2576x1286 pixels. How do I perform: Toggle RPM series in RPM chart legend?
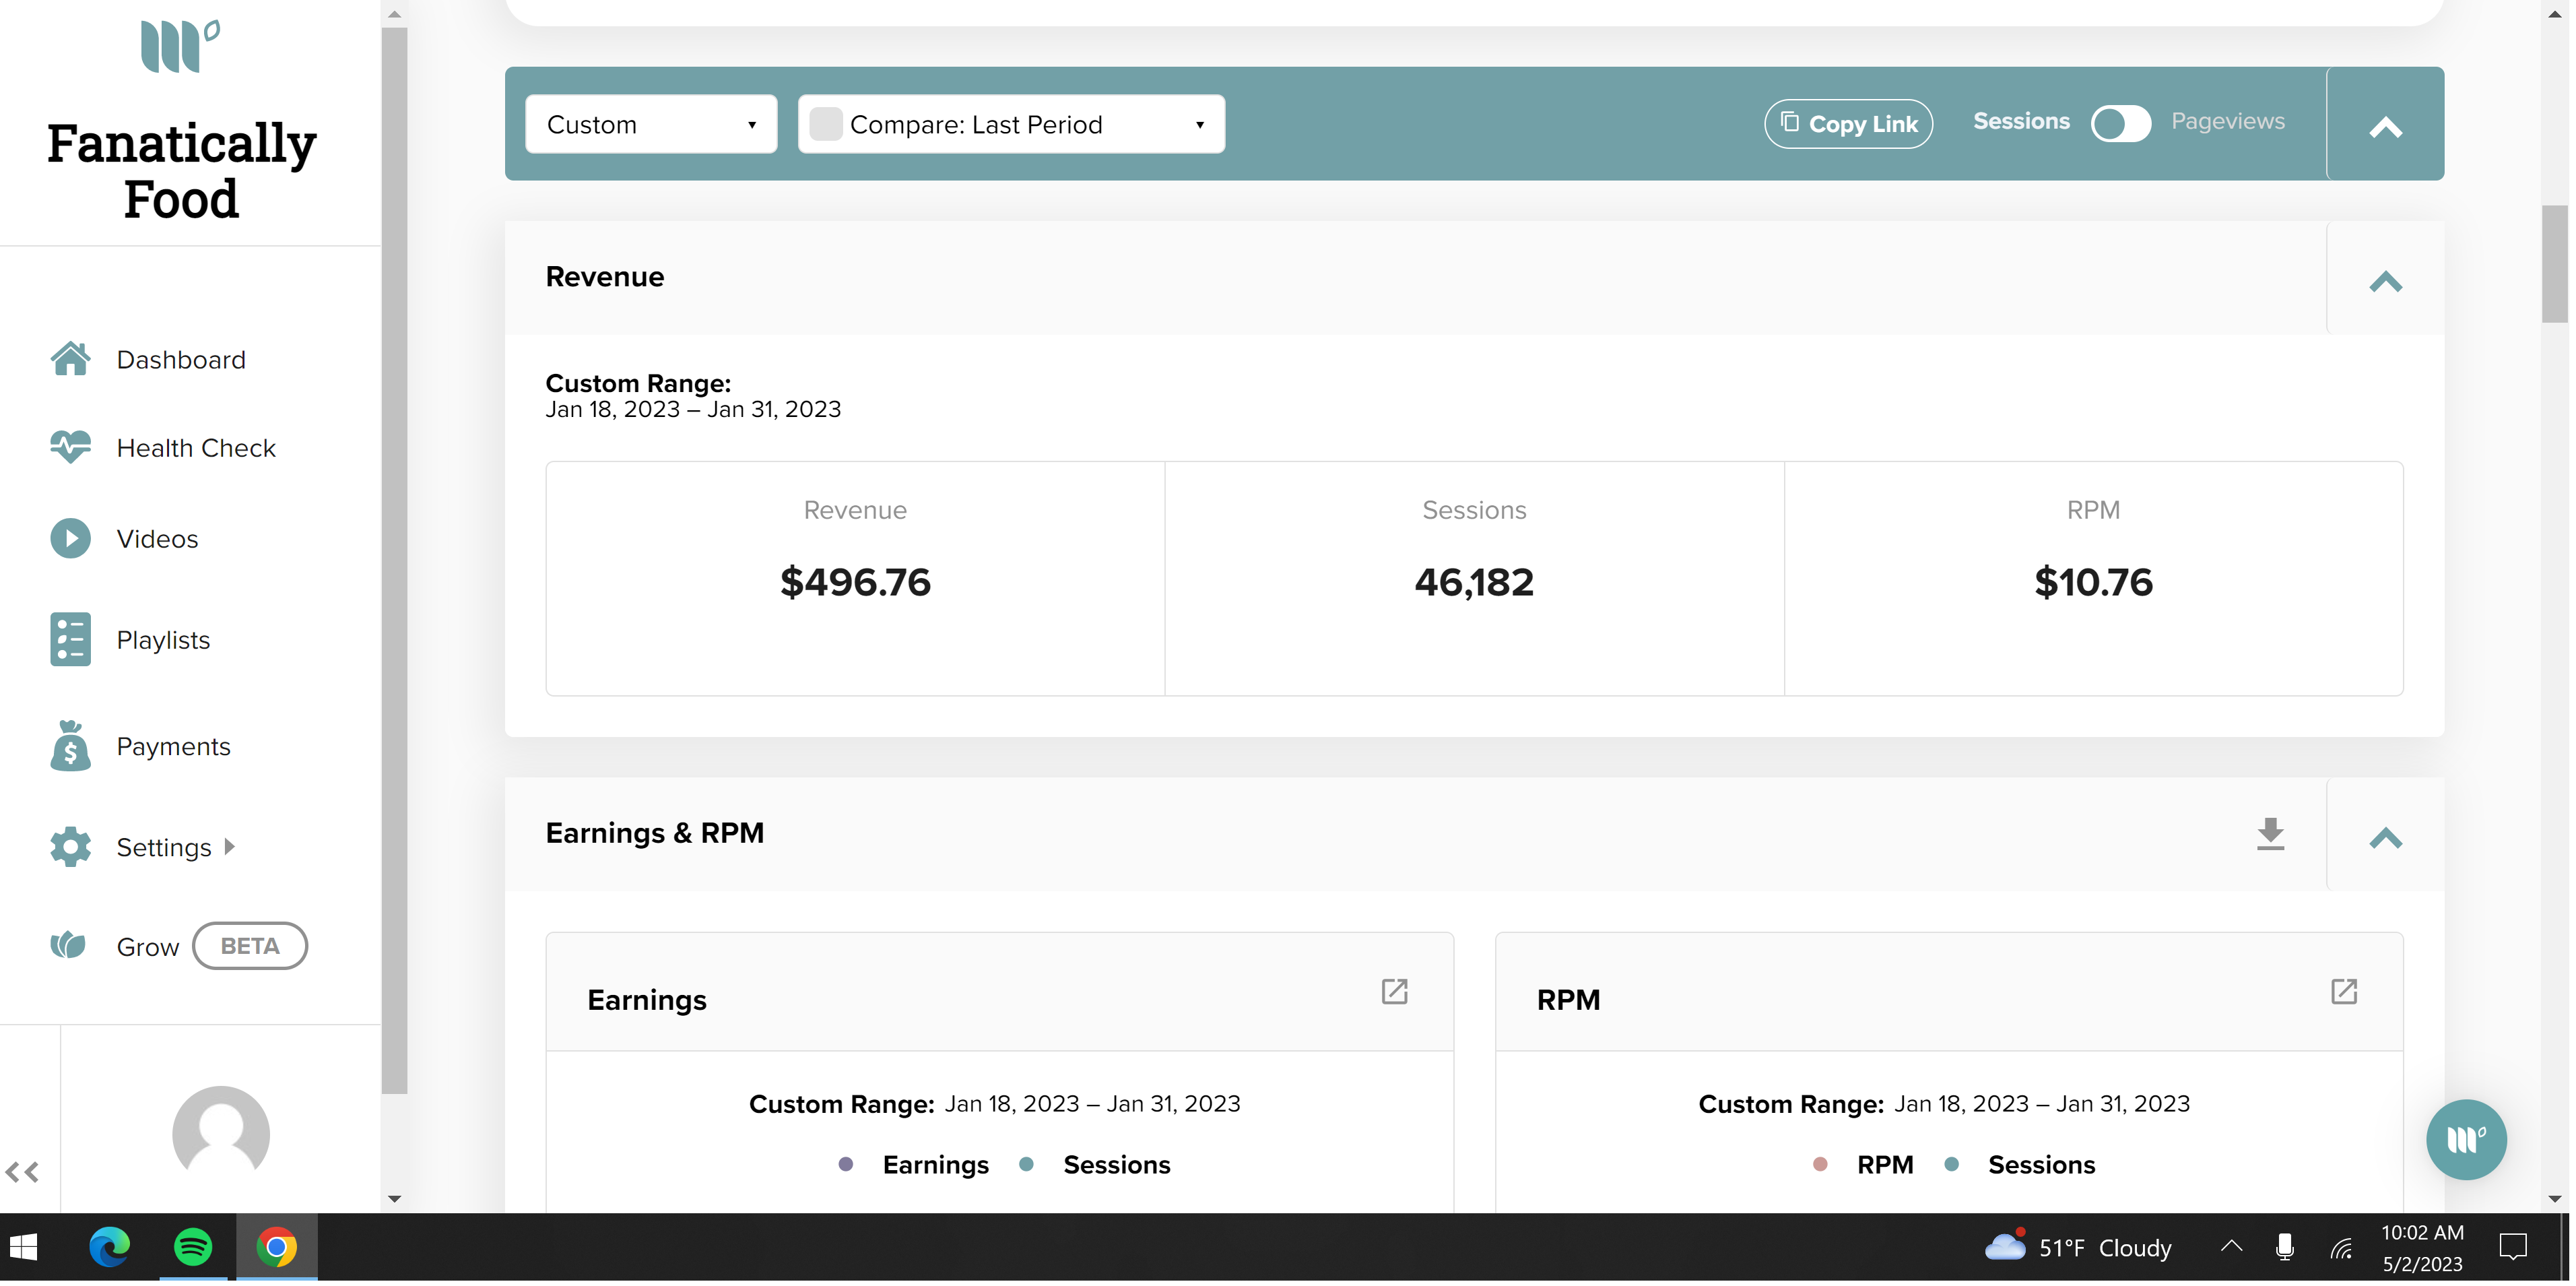(1863, 1166)
